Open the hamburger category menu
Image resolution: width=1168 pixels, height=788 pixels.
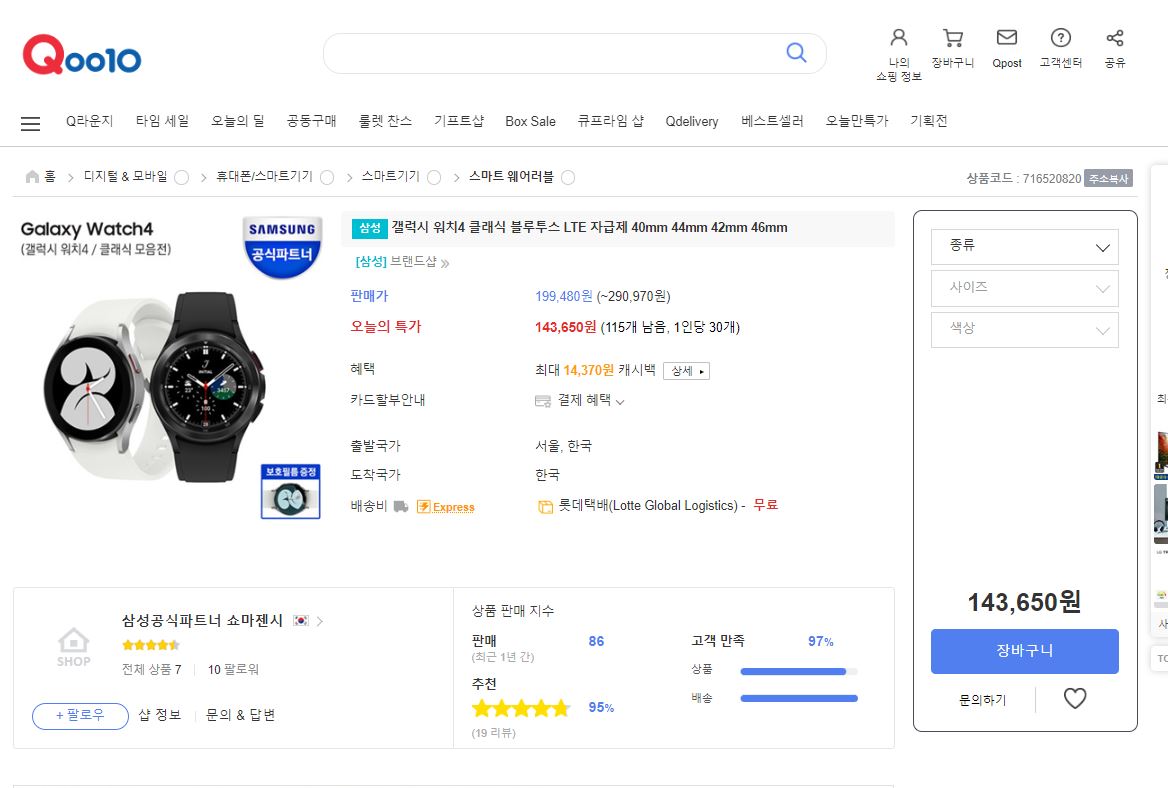[31, 124]
